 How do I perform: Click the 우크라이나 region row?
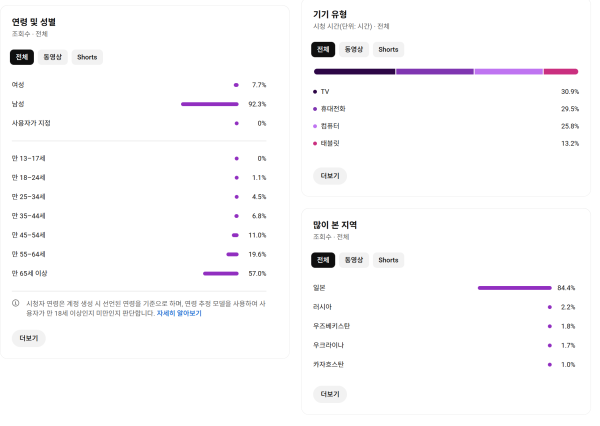[444, 345]
